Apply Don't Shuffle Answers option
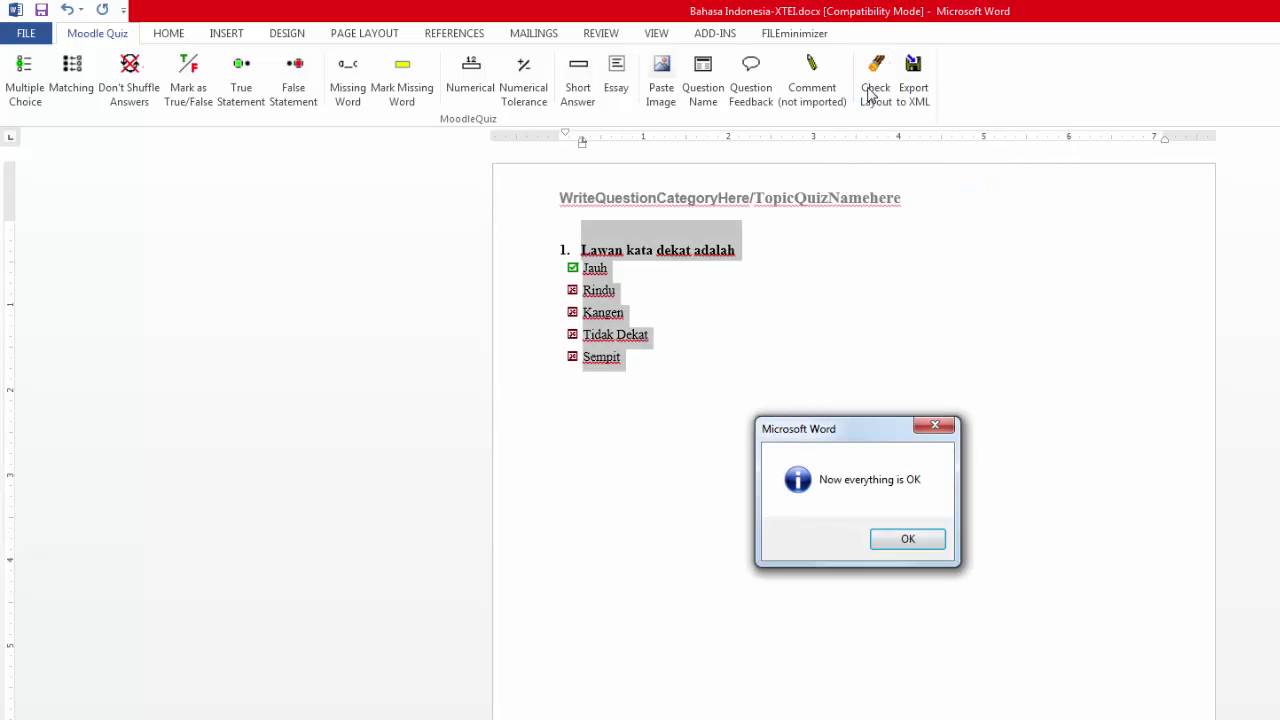This screenshot has width=1280, height=720. [129, 80]
